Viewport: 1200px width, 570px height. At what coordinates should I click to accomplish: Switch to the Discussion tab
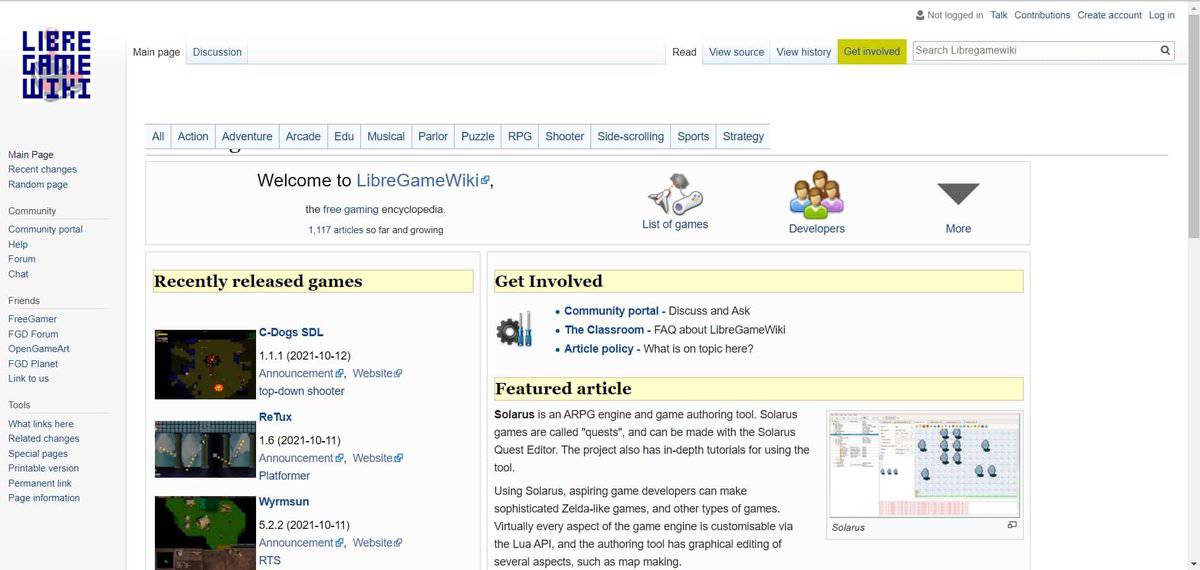(x=217, y=52)
